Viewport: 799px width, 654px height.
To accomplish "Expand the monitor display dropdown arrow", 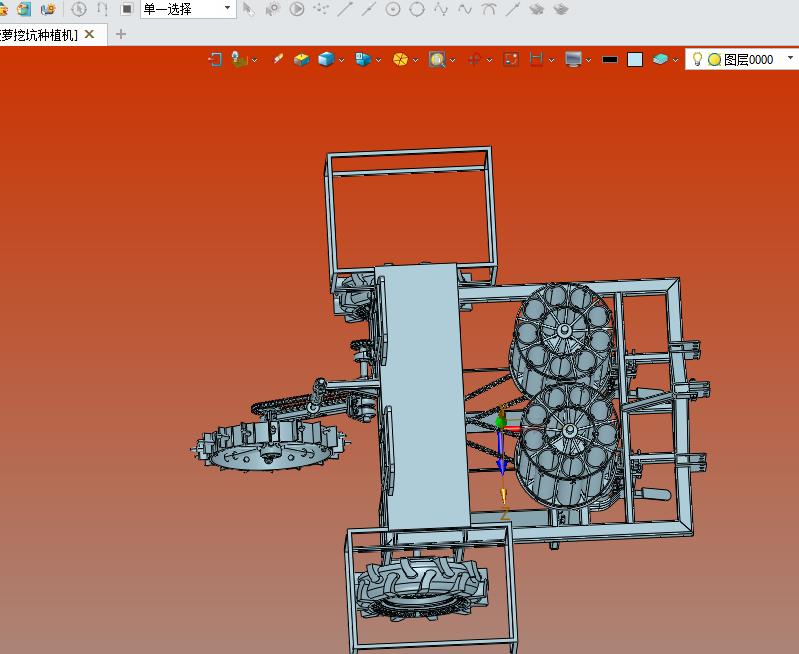I will (x=589, y=60).
